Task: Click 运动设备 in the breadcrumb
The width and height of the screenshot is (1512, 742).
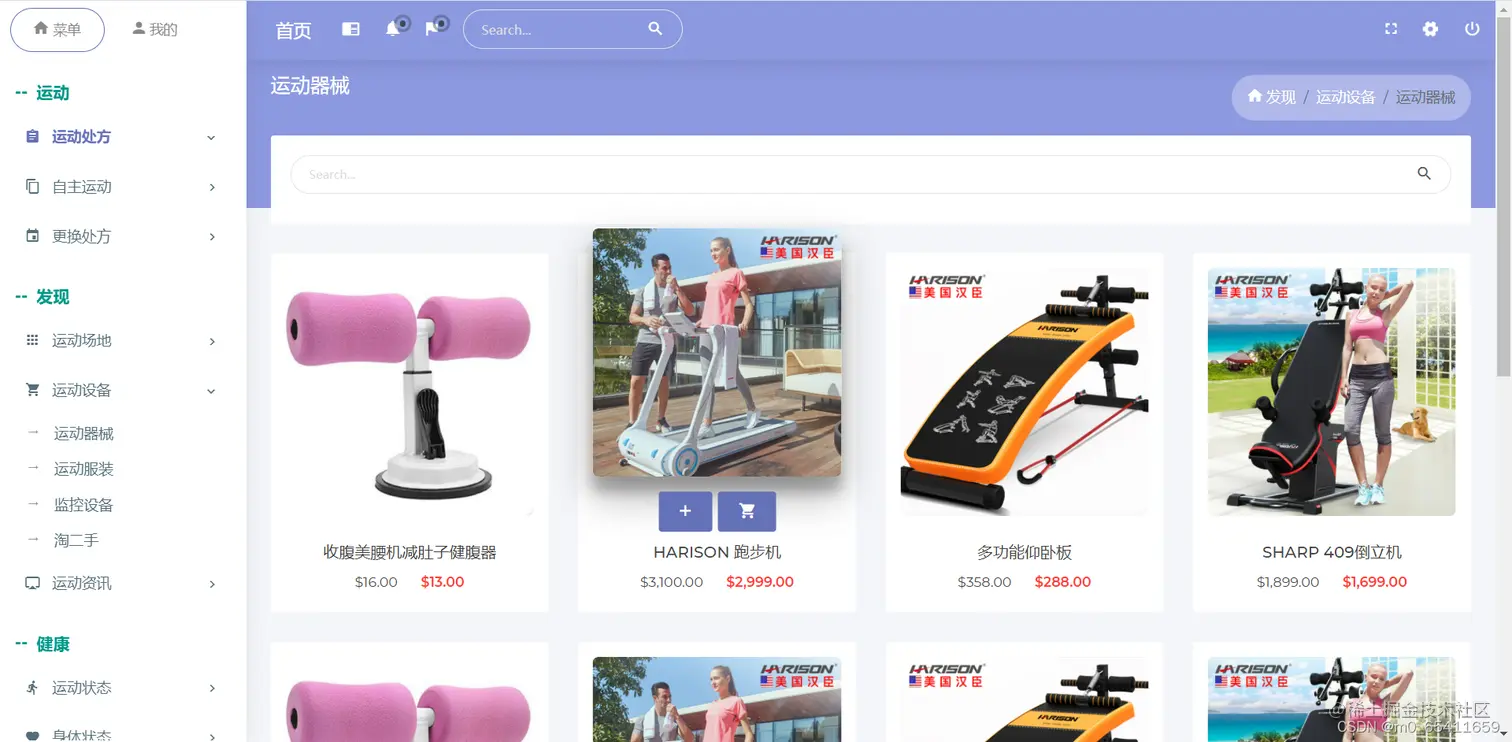Action: click(x=1345, y=97)
